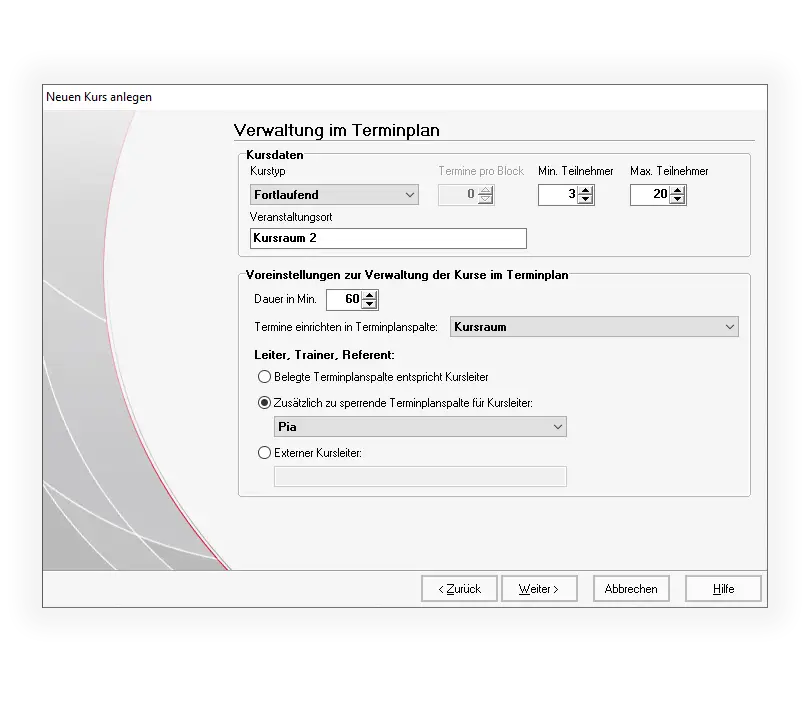Open the Kurstyp dropdown showing Fortlaufend
Viewport: 810px width, 711px height.
(x=334, y=195)
